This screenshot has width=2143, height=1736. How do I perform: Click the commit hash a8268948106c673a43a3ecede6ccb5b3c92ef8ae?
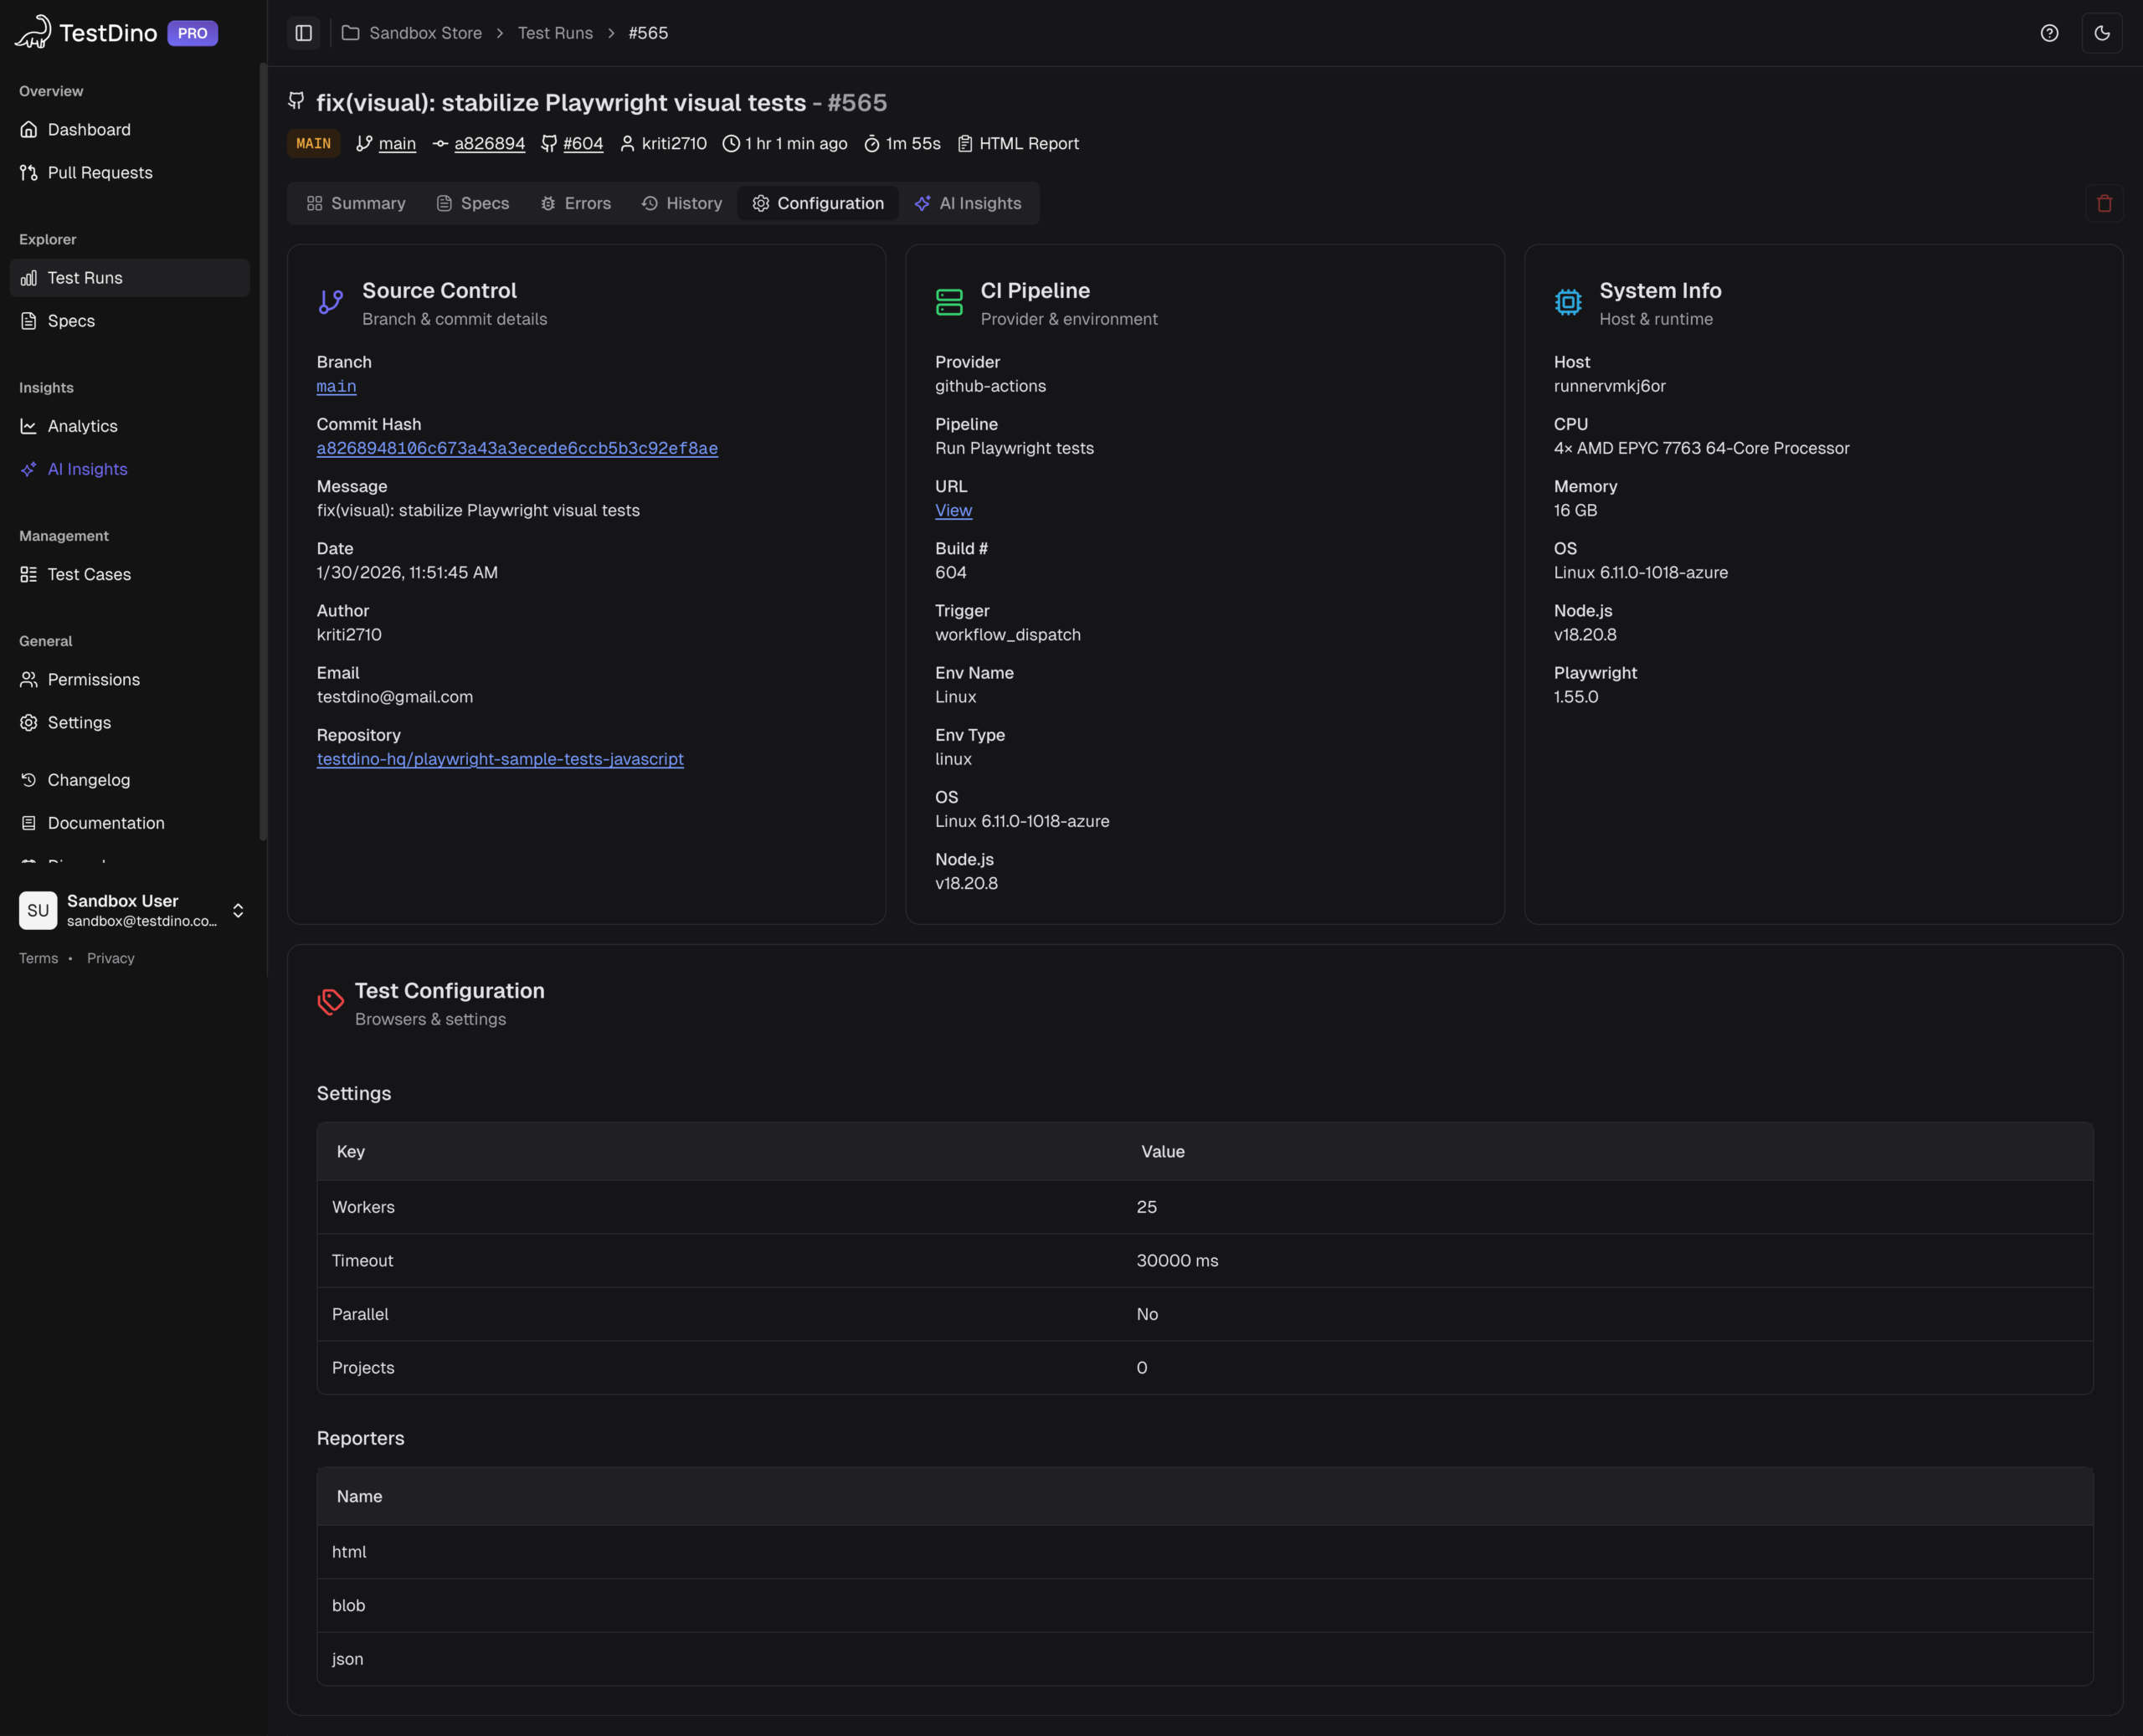point(516,448)
